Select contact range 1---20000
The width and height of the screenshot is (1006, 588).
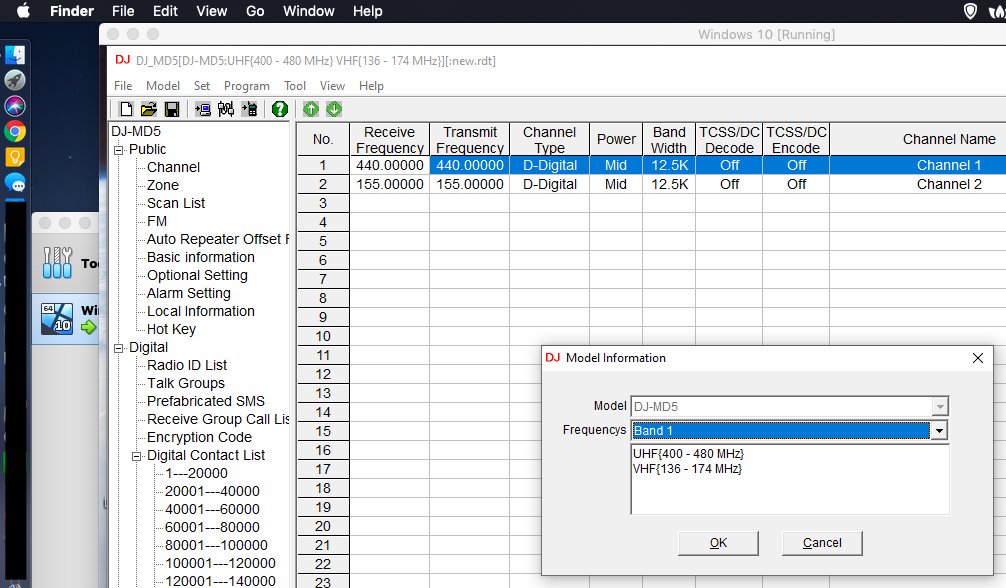[196, 473]
